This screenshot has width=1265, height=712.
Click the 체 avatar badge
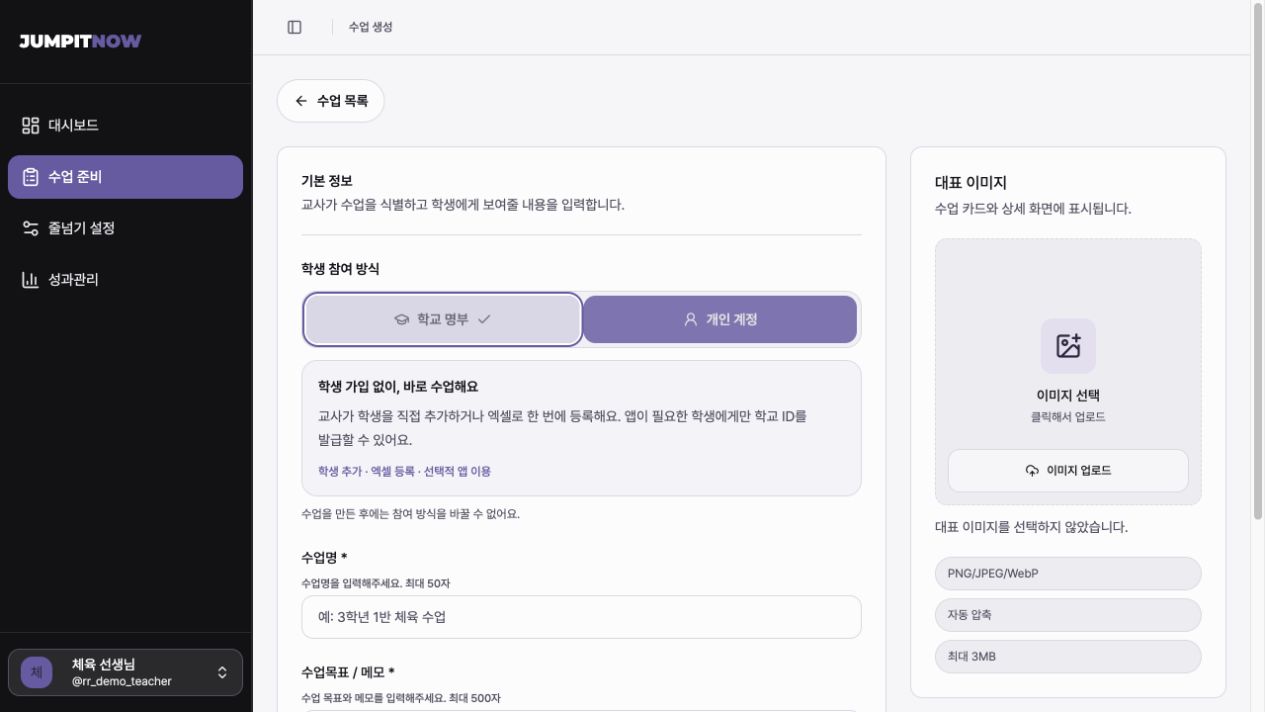click(37, 673)
